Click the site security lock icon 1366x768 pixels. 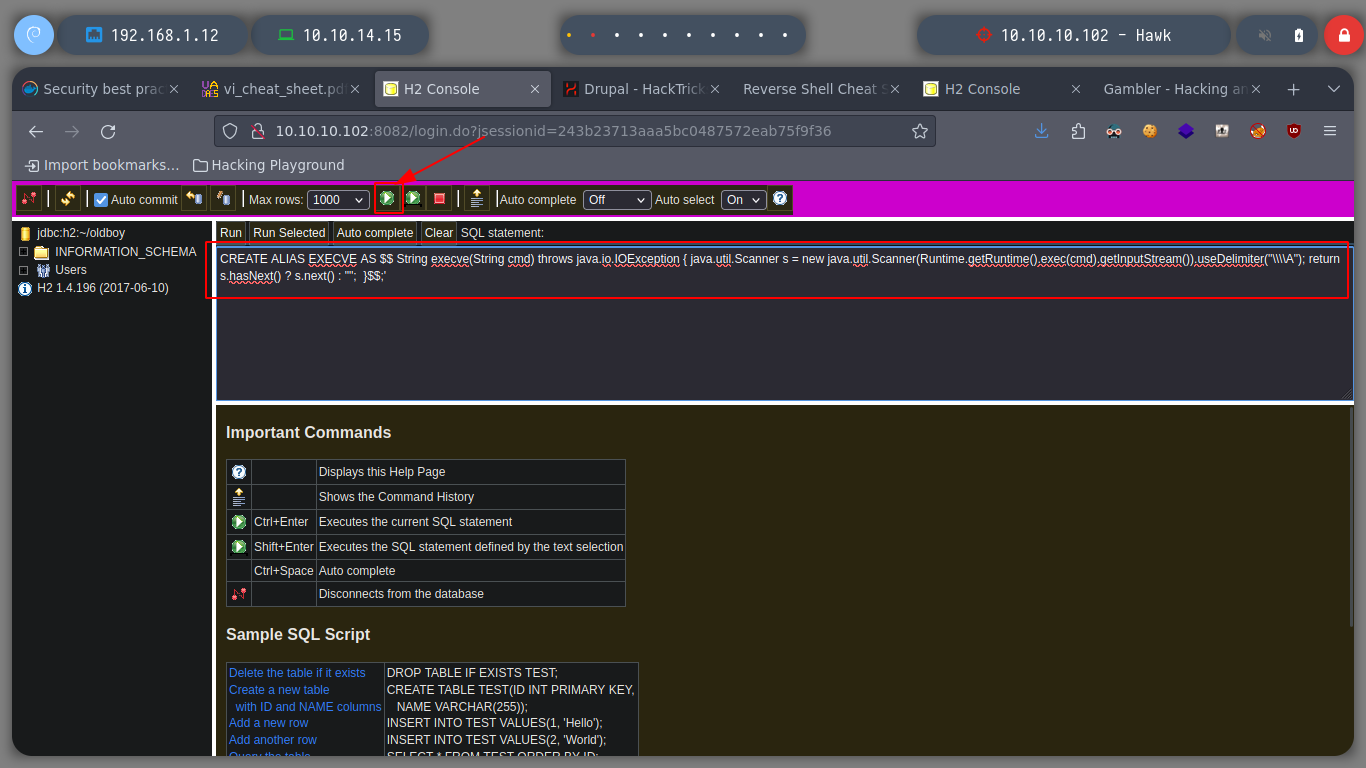(256, 131)
